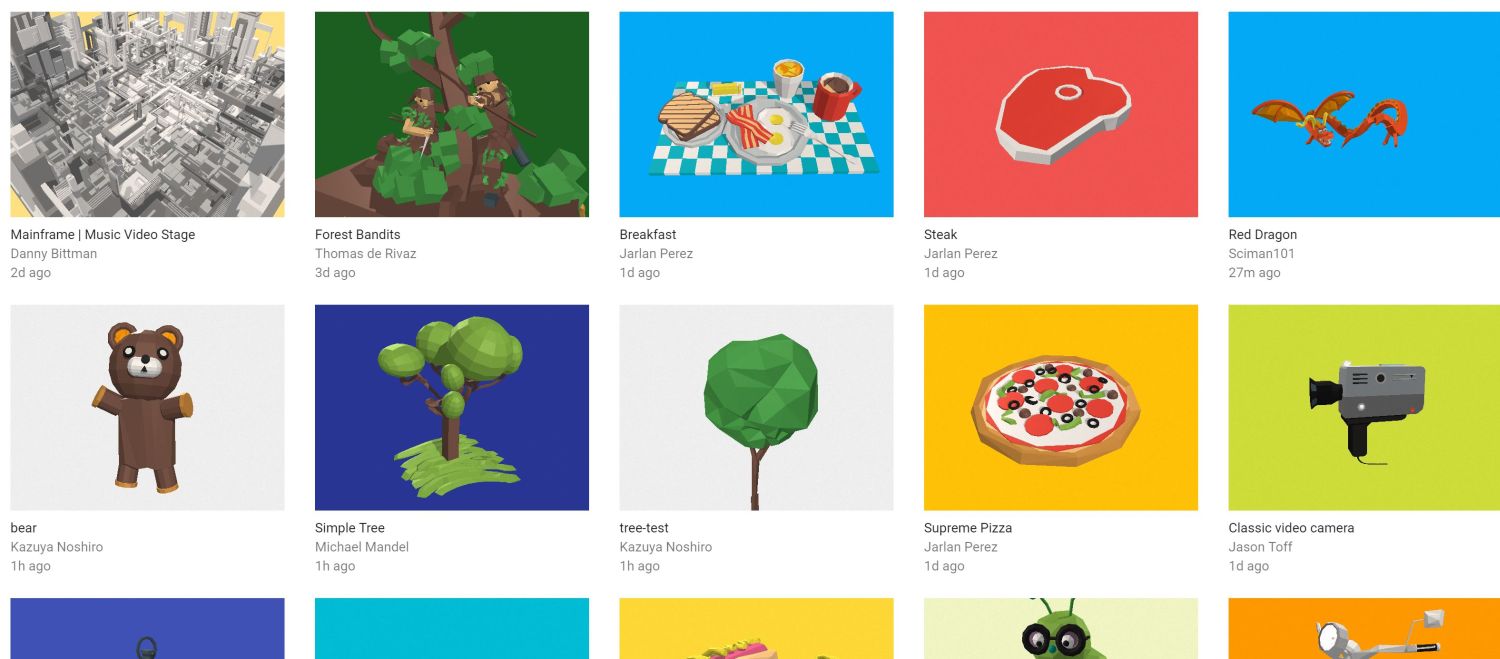Open Kazuya Noshiro's profile under bear

coord(57,547)
